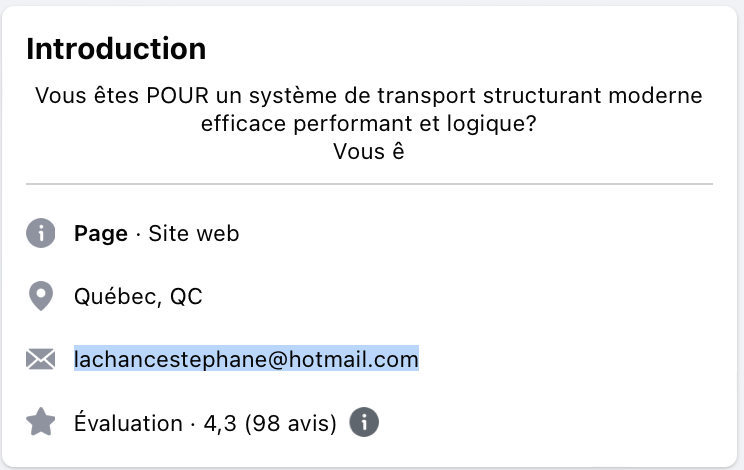
Task: Click the word POUR in the description
Action: pyautogui.click(x=177, y=95)
